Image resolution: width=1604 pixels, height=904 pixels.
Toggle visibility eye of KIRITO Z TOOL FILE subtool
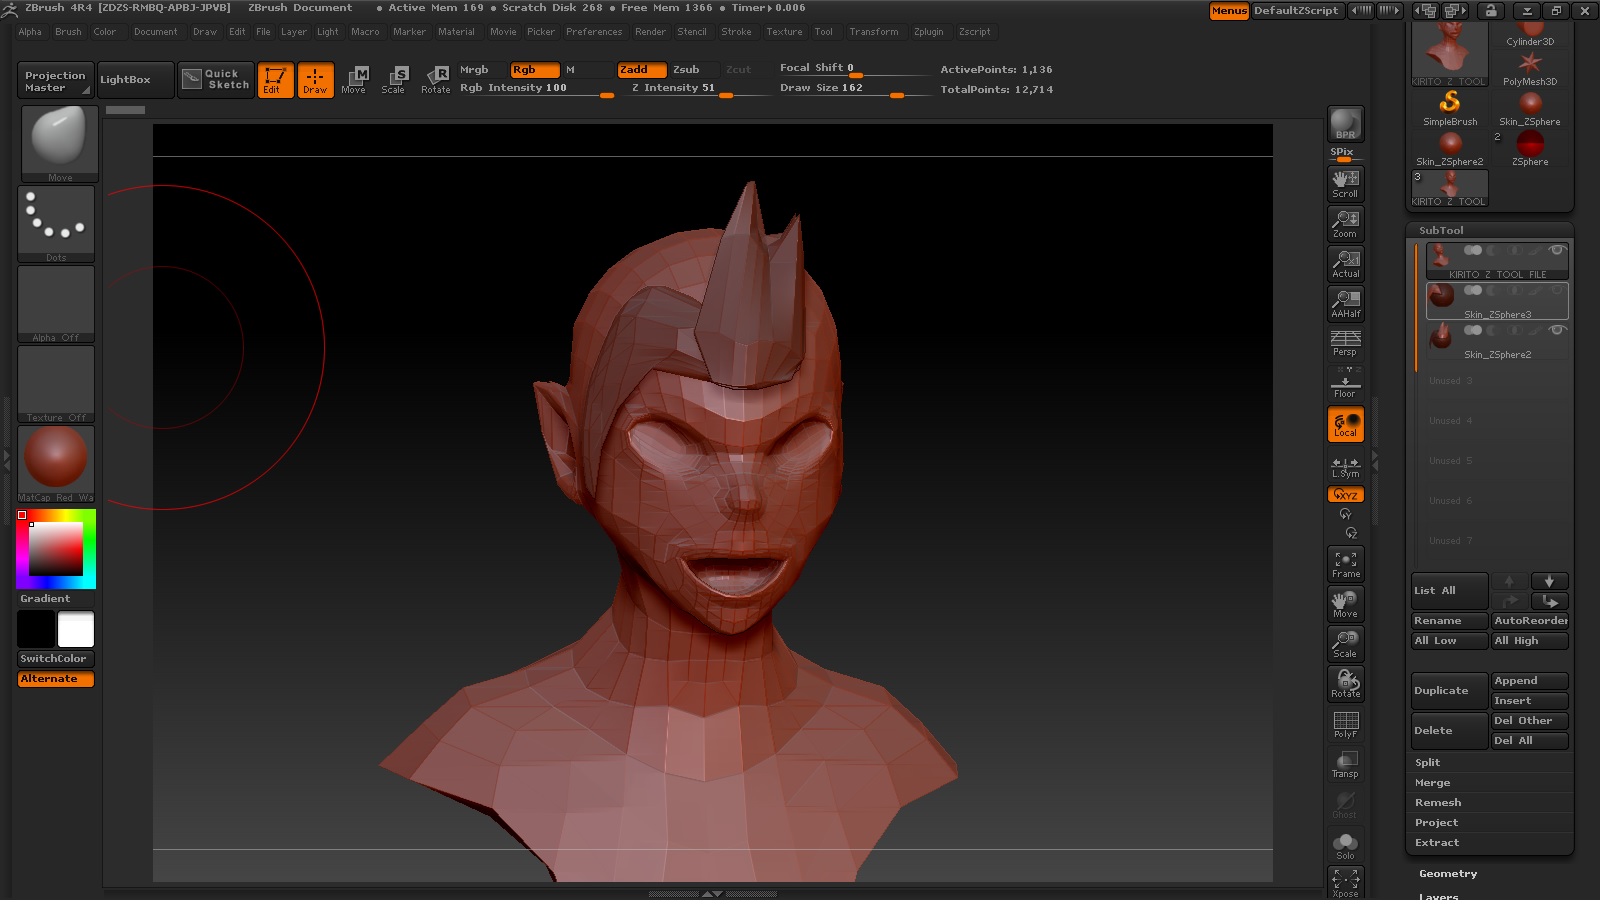[1560, 252]
